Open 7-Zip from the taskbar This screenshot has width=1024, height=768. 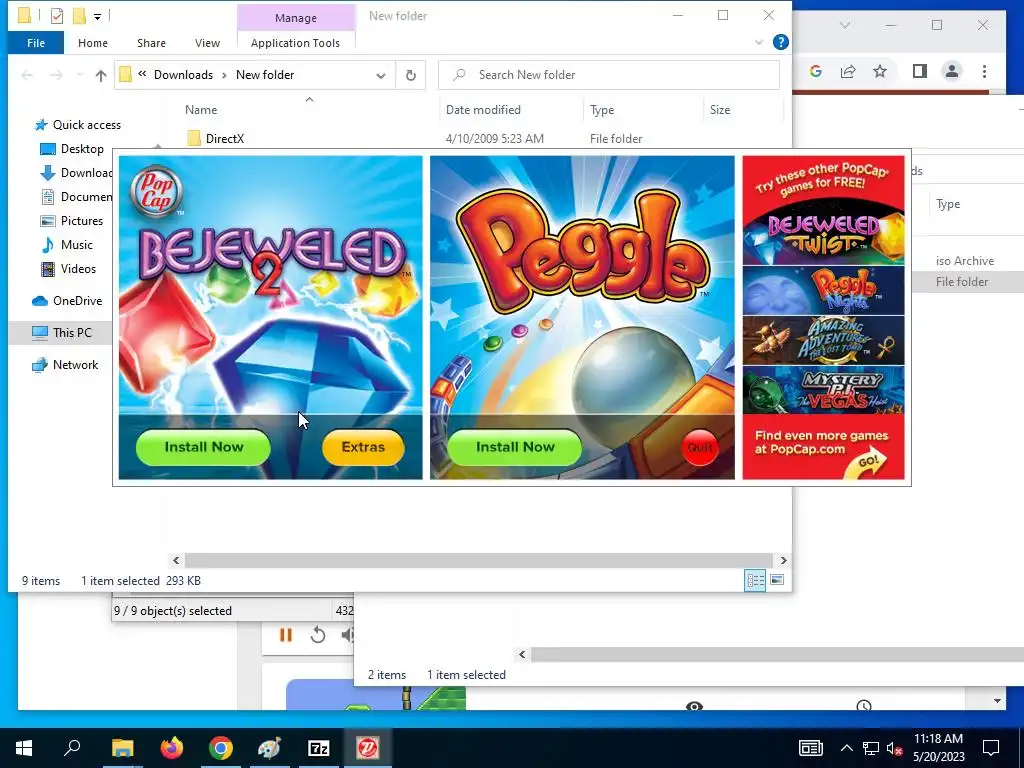click(319, 748)
